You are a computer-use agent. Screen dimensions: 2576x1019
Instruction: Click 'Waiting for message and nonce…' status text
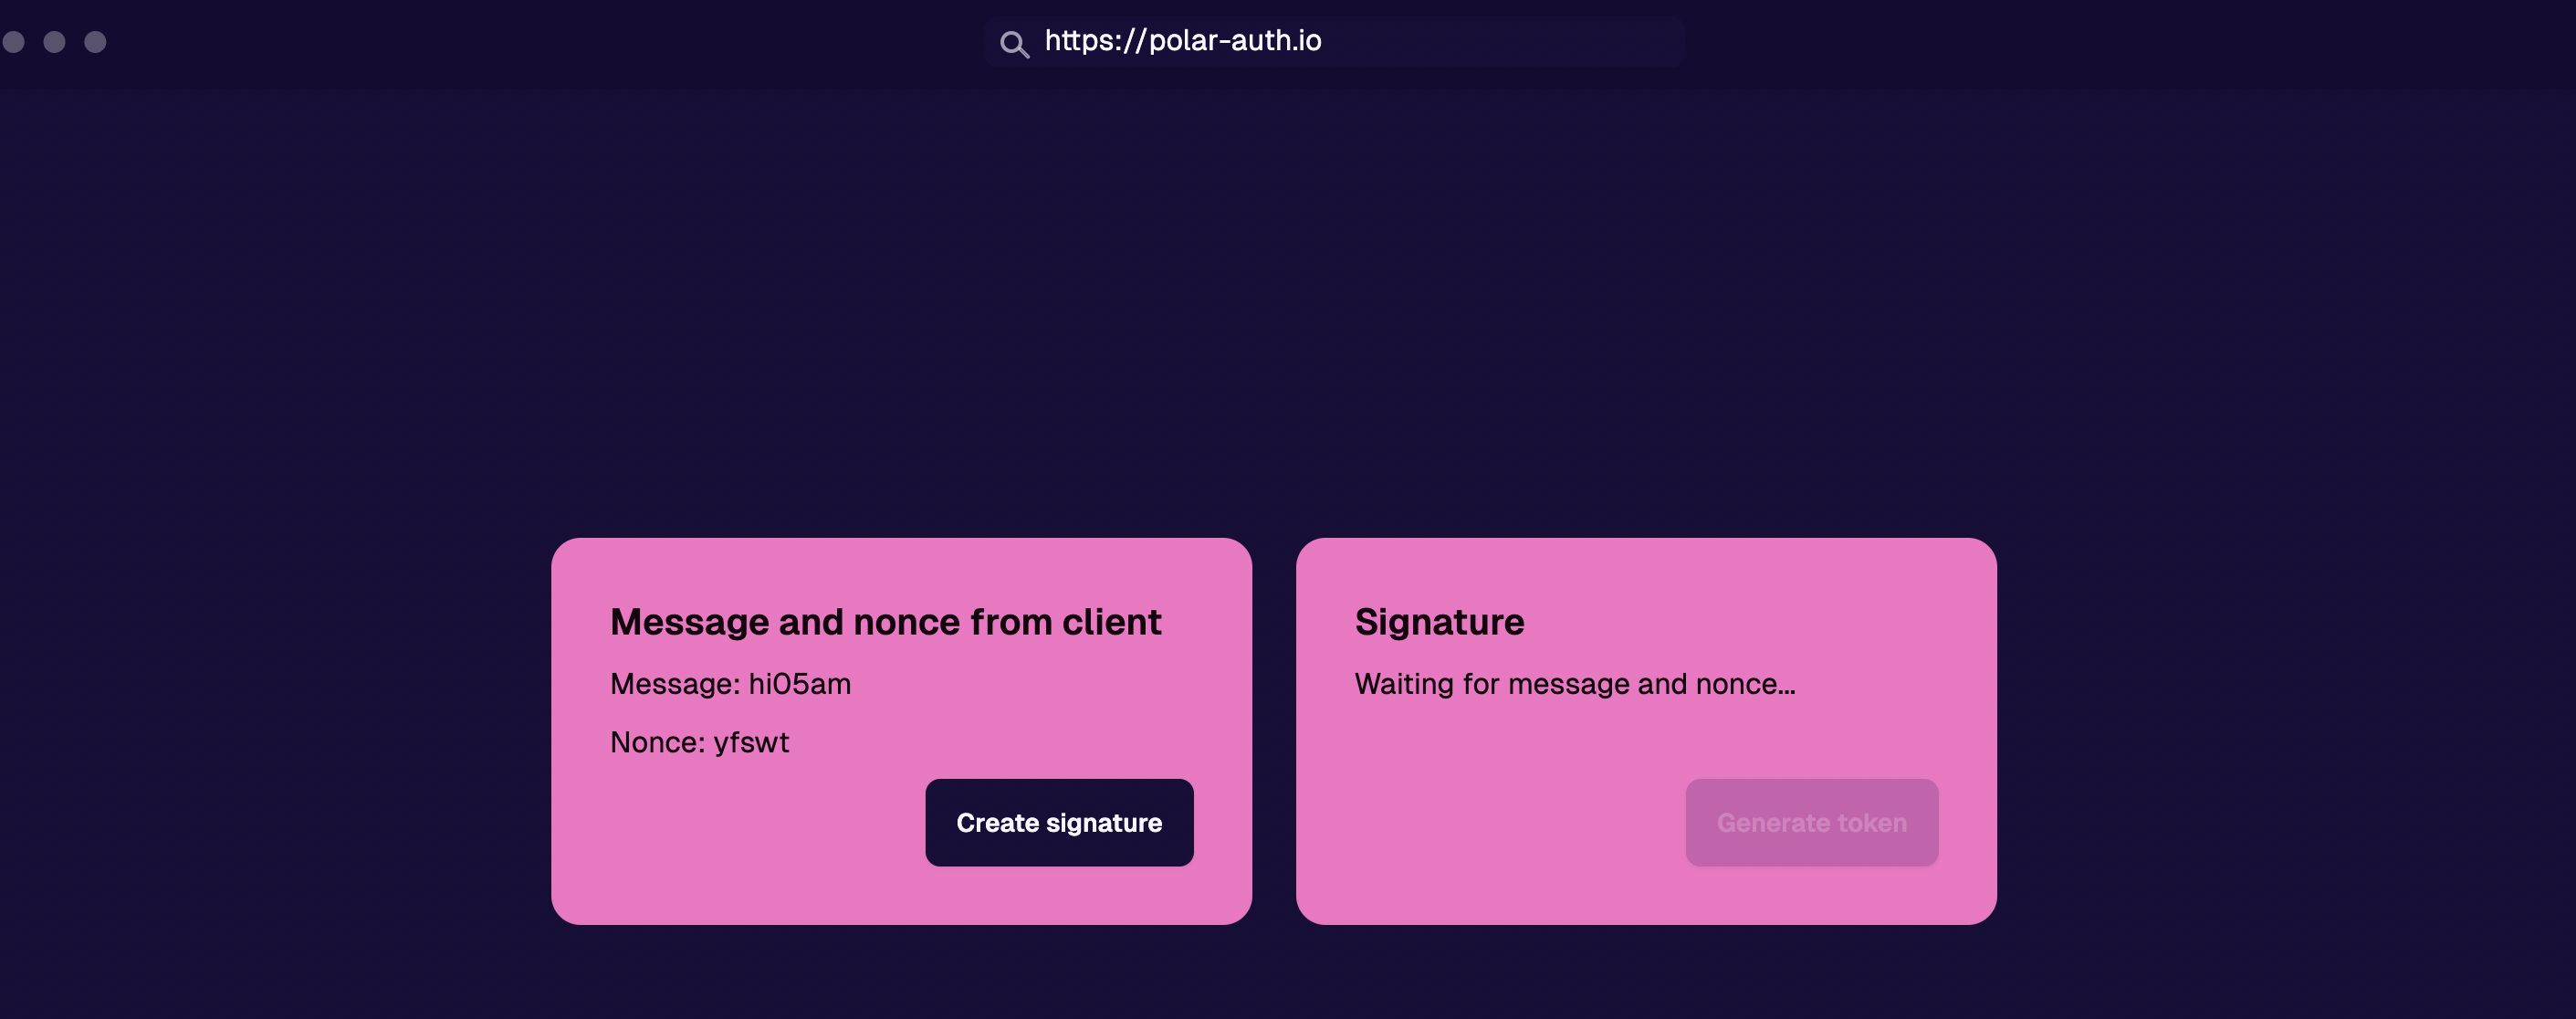(1574, 684)
